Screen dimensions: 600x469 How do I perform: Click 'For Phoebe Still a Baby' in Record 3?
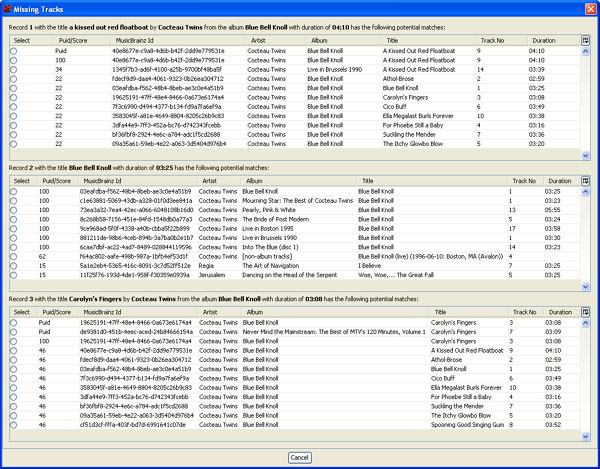tap(461, 397)
